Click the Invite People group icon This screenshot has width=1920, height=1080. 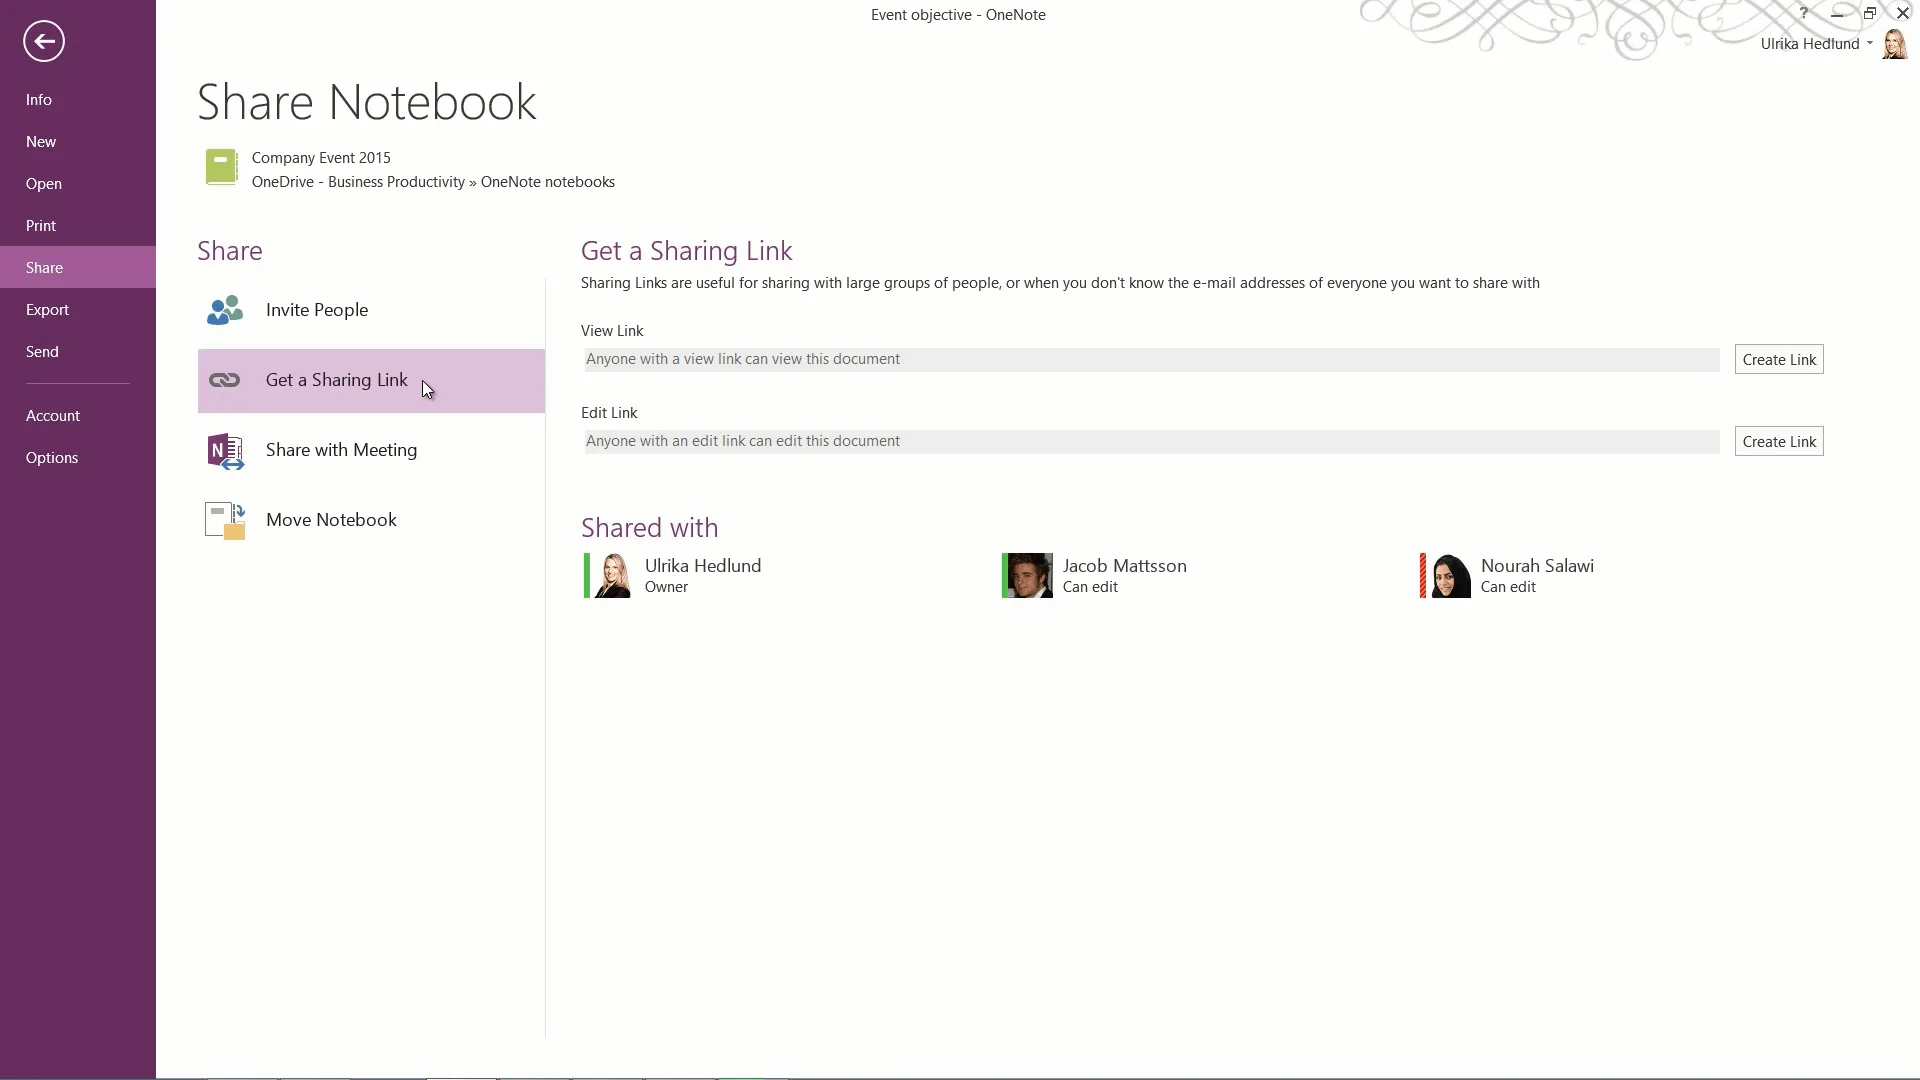click(x=225, y=310)
